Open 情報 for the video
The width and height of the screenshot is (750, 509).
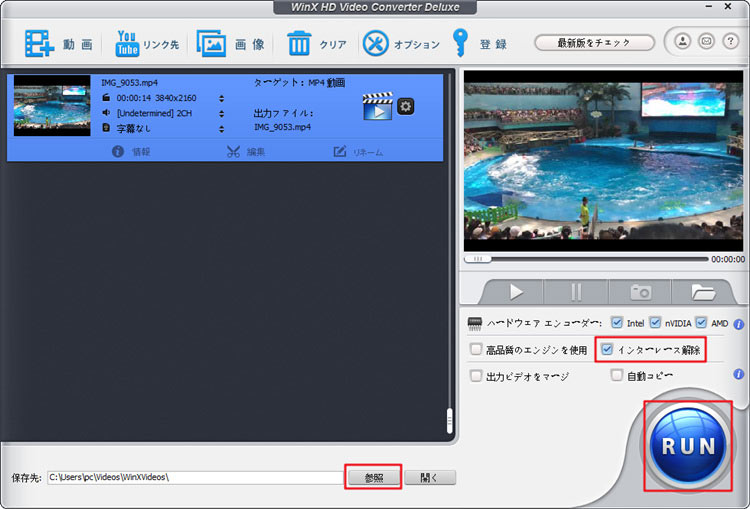131,152
